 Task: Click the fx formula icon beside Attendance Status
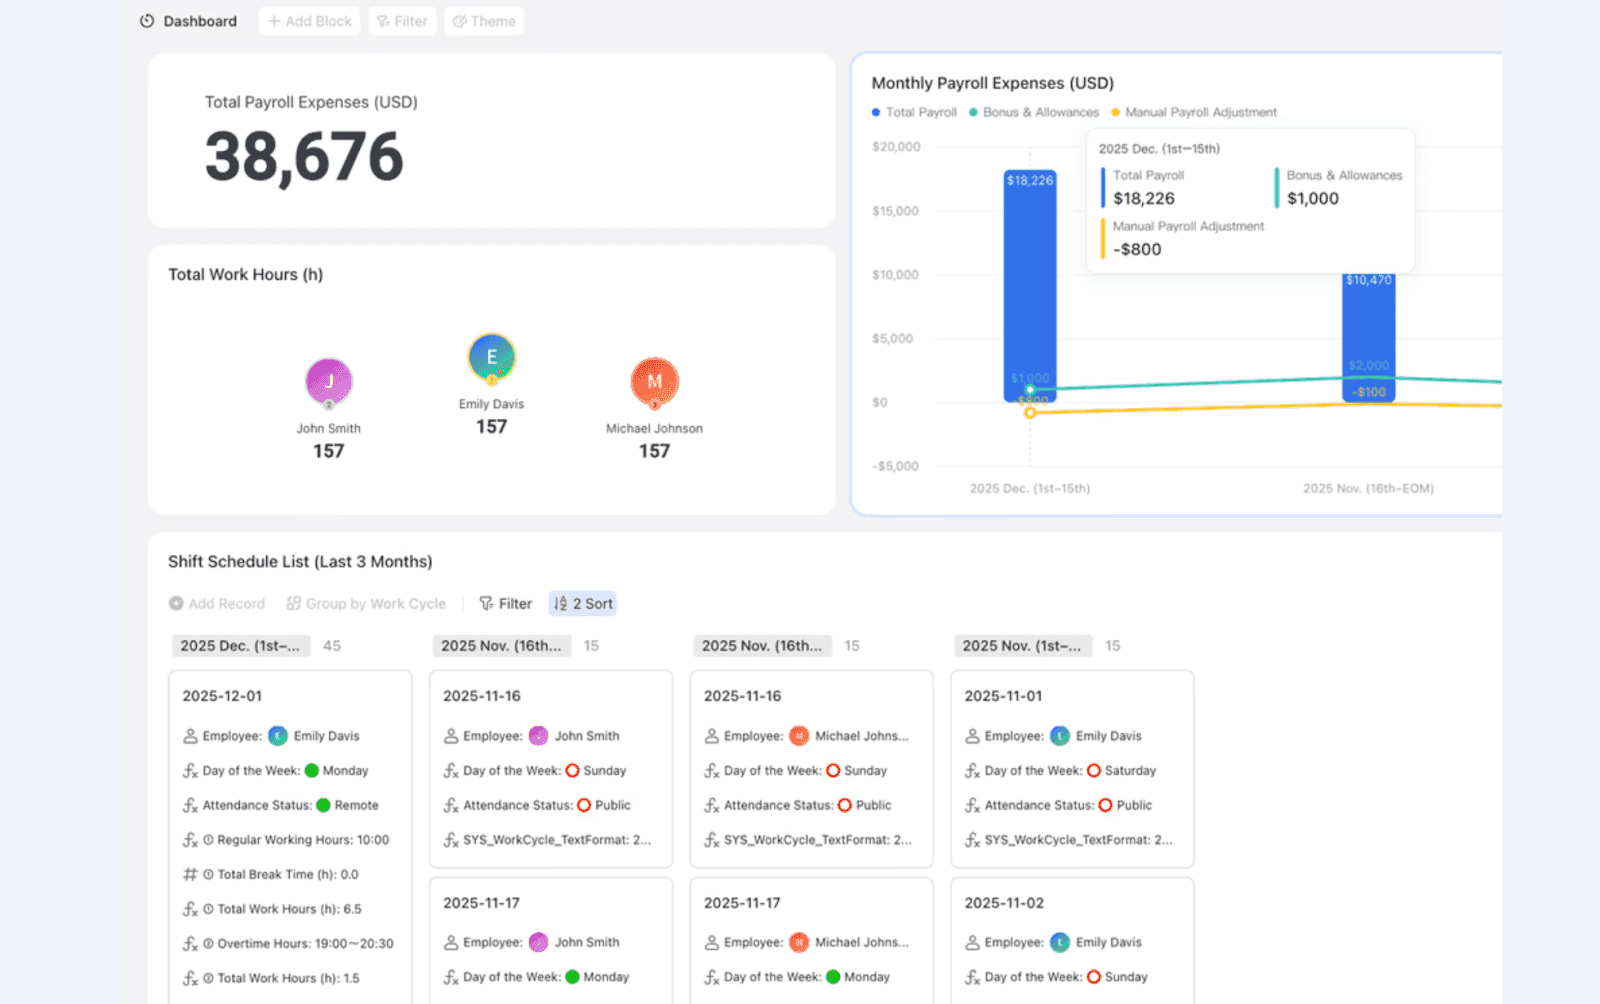[189, 805]
